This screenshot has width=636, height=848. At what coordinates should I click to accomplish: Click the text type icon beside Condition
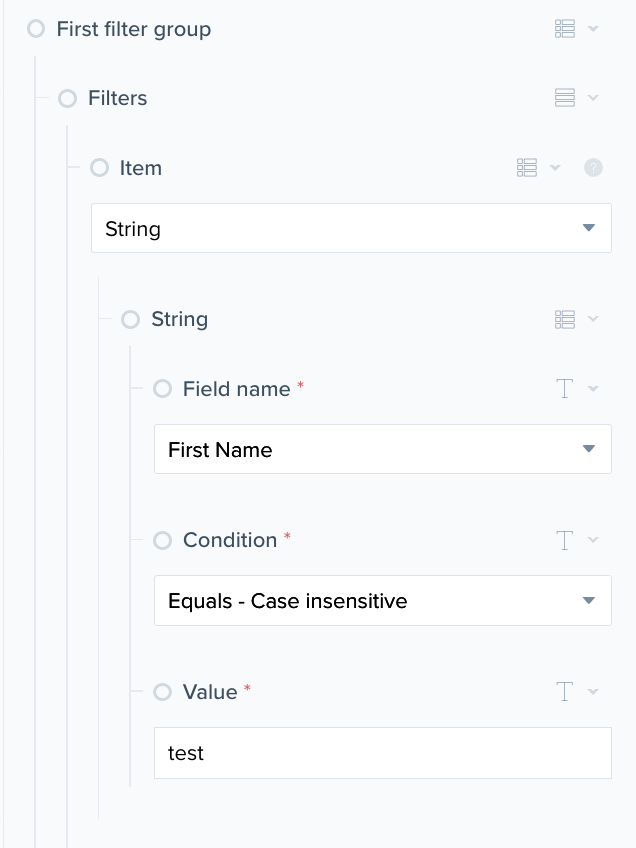pos(564,540)
